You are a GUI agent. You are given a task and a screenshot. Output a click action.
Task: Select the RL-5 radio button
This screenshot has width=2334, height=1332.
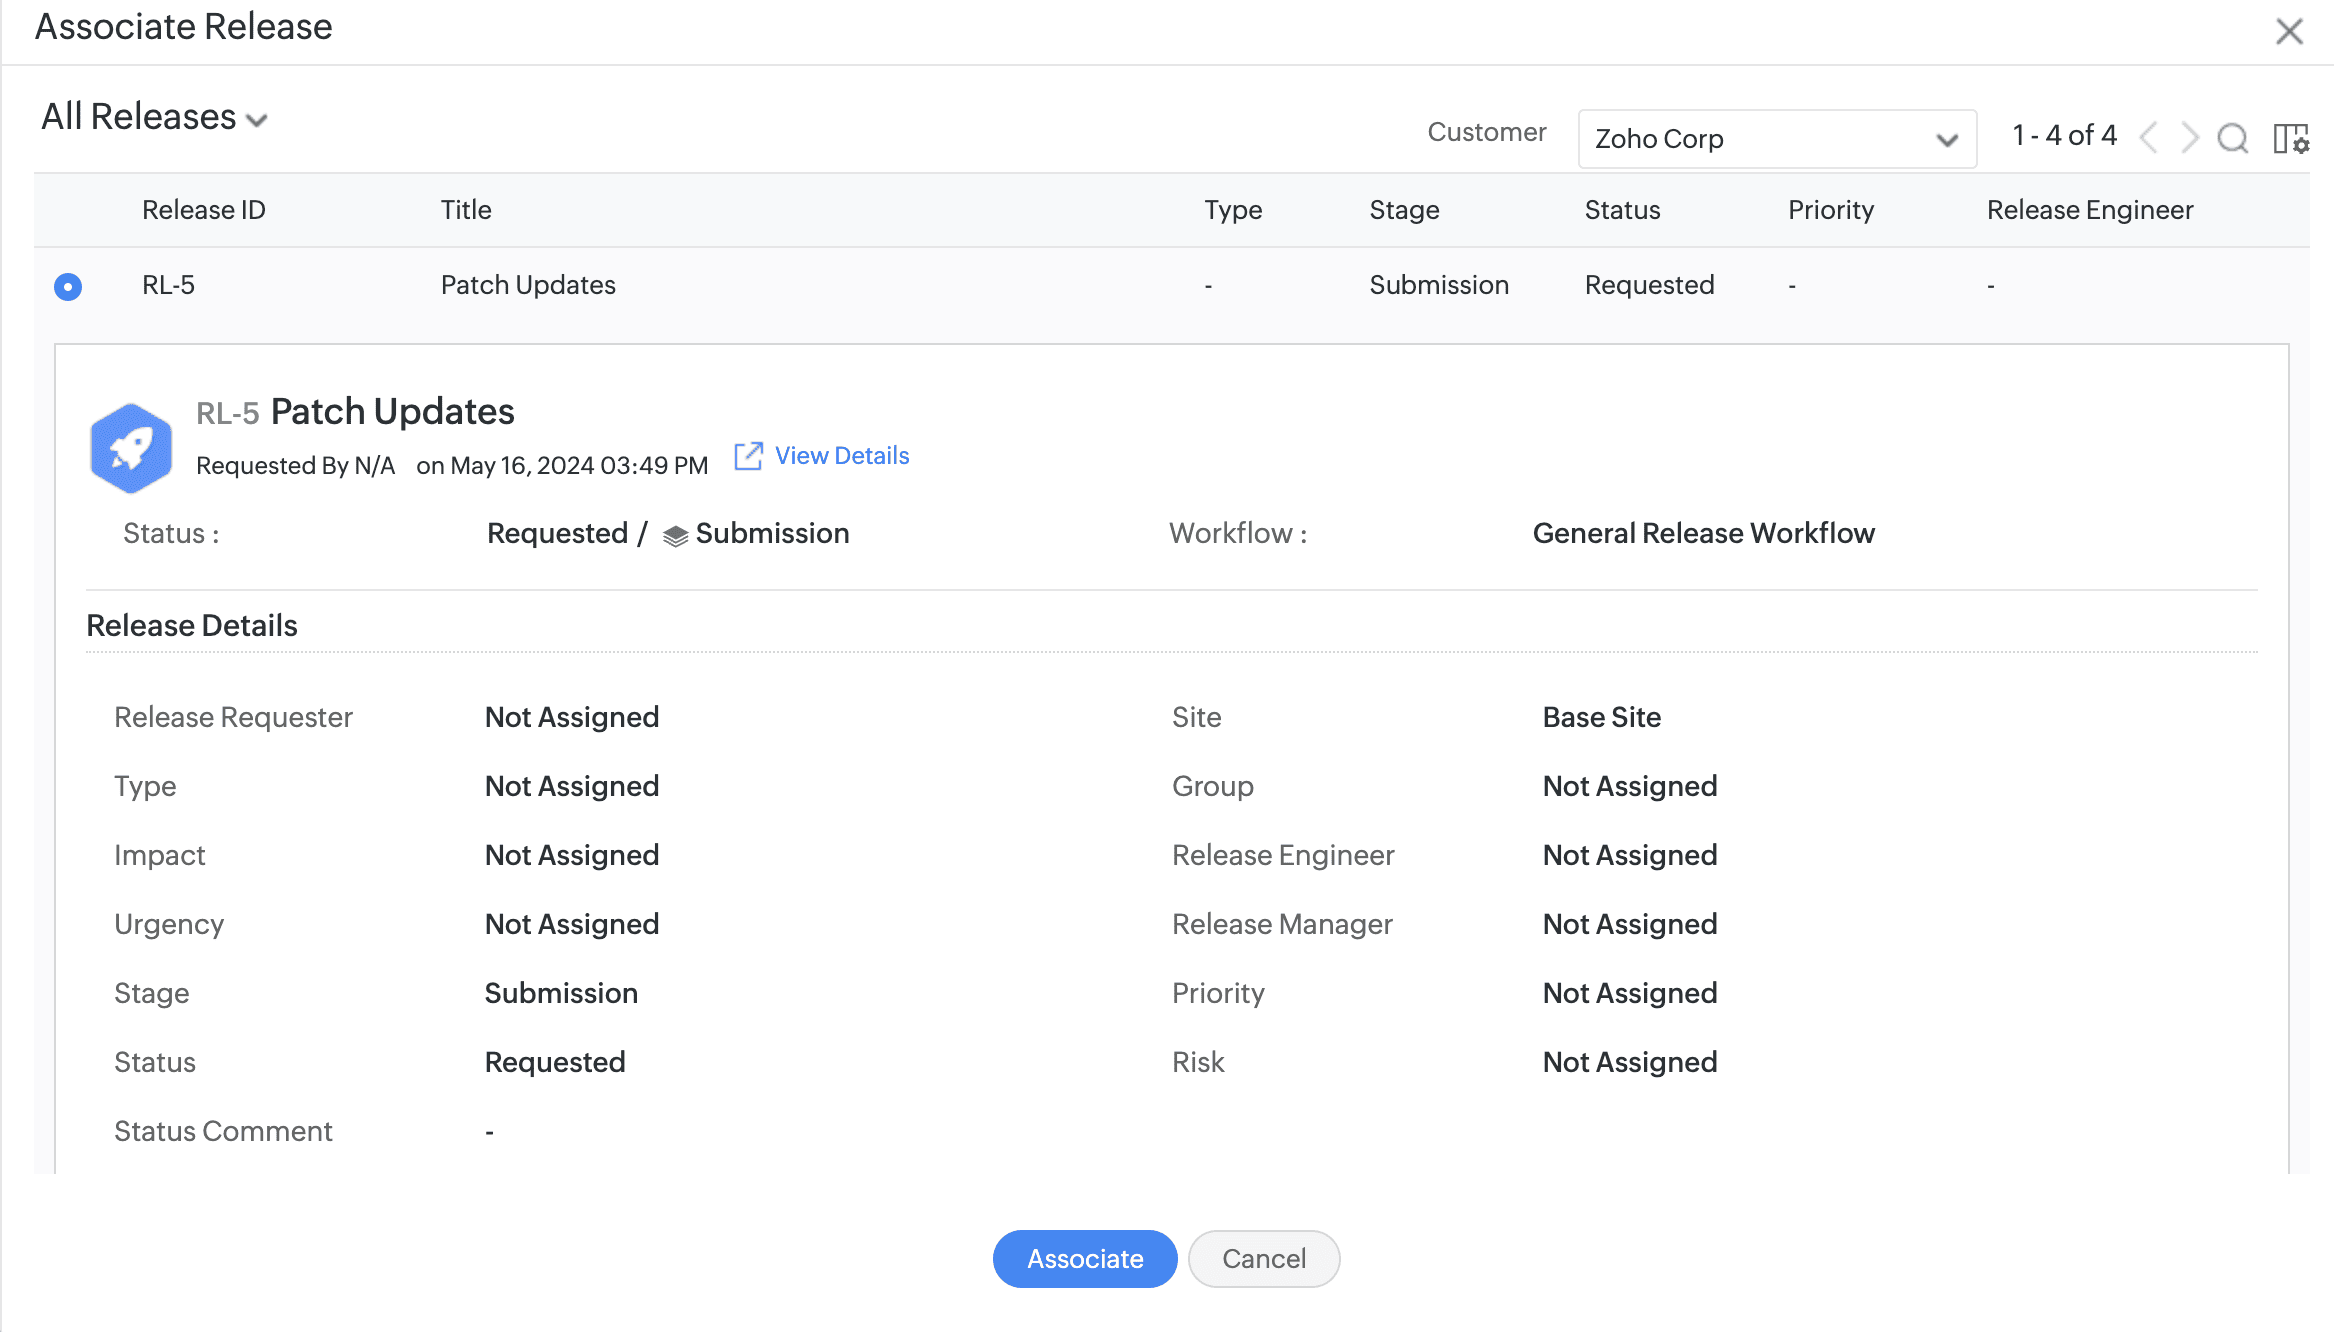pyautogui.click(x=68, y=287)
